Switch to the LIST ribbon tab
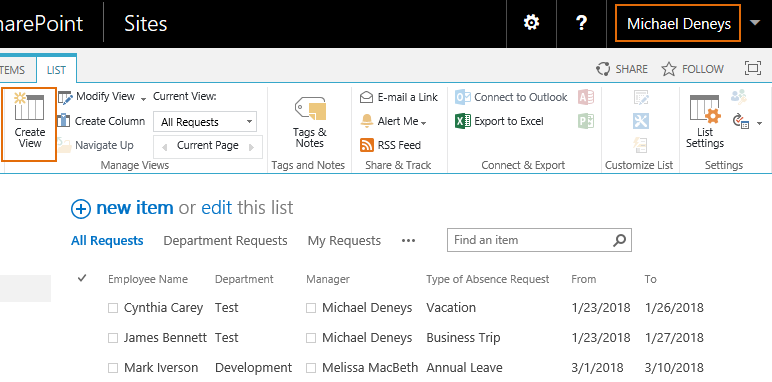 click(56, 70)
